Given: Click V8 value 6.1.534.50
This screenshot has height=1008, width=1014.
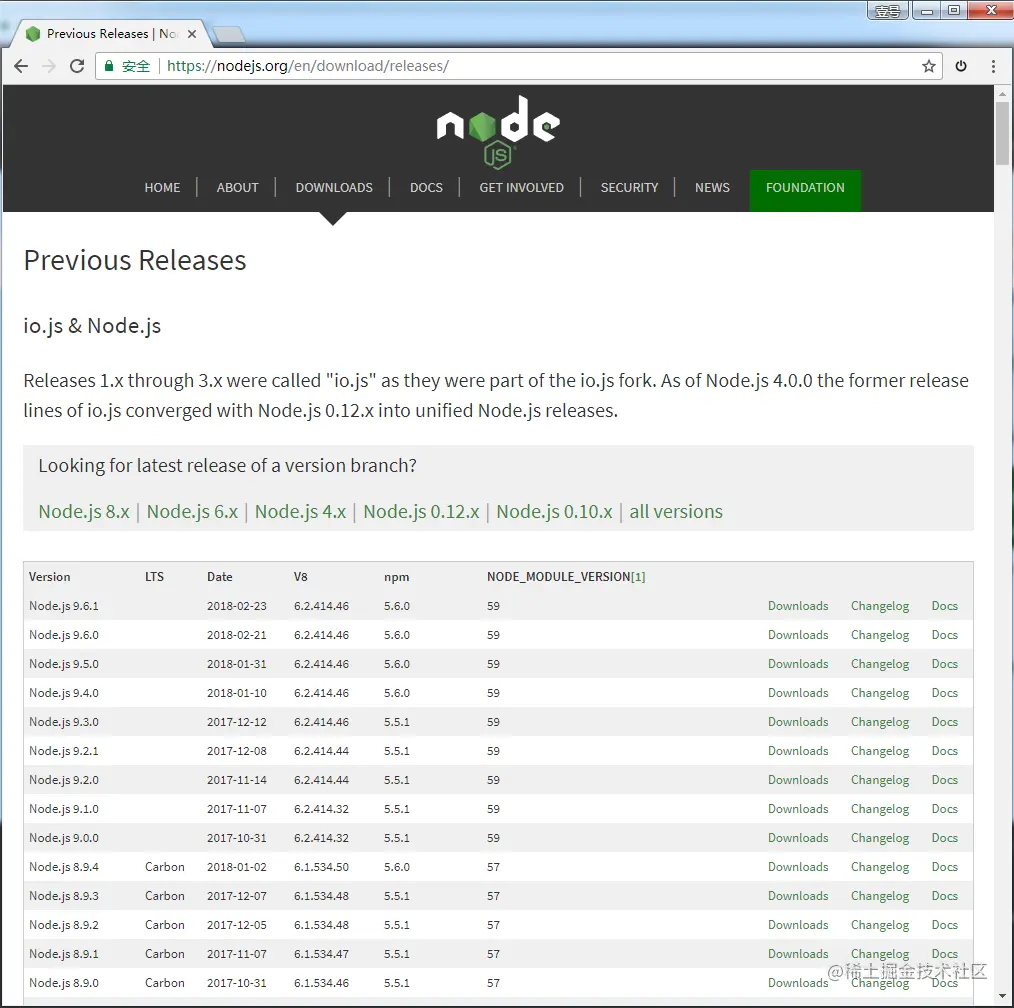Looking at the screenshot, I should click(x=321, y=866).
